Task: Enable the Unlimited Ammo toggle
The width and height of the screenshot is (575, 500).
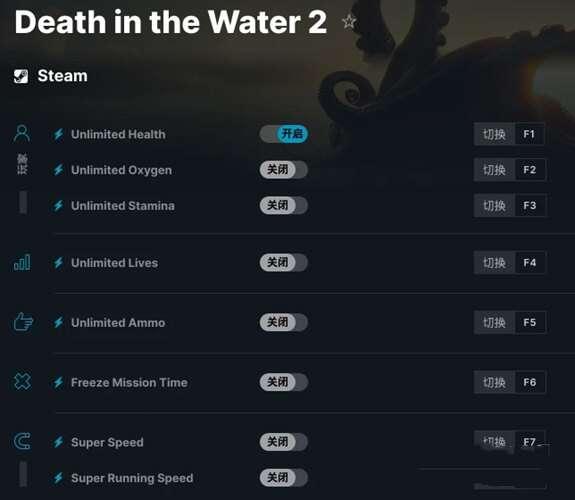Action: [284, 322]
